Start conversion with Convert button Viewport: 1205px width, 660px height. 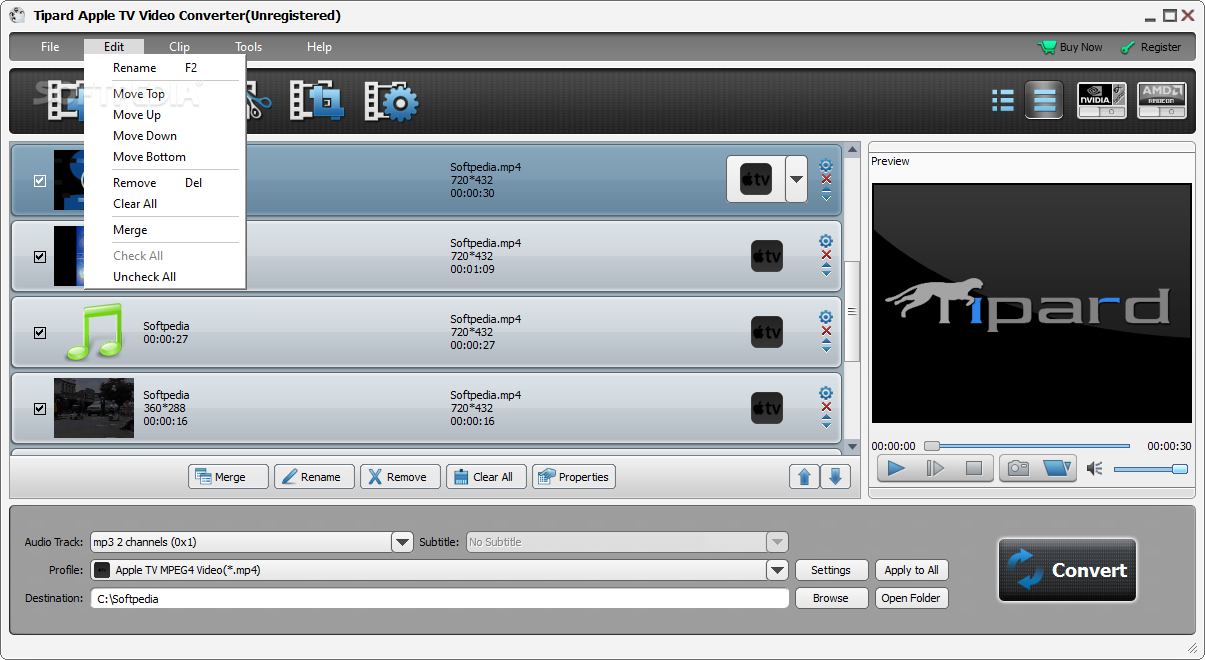click(x=1067, y=570)
